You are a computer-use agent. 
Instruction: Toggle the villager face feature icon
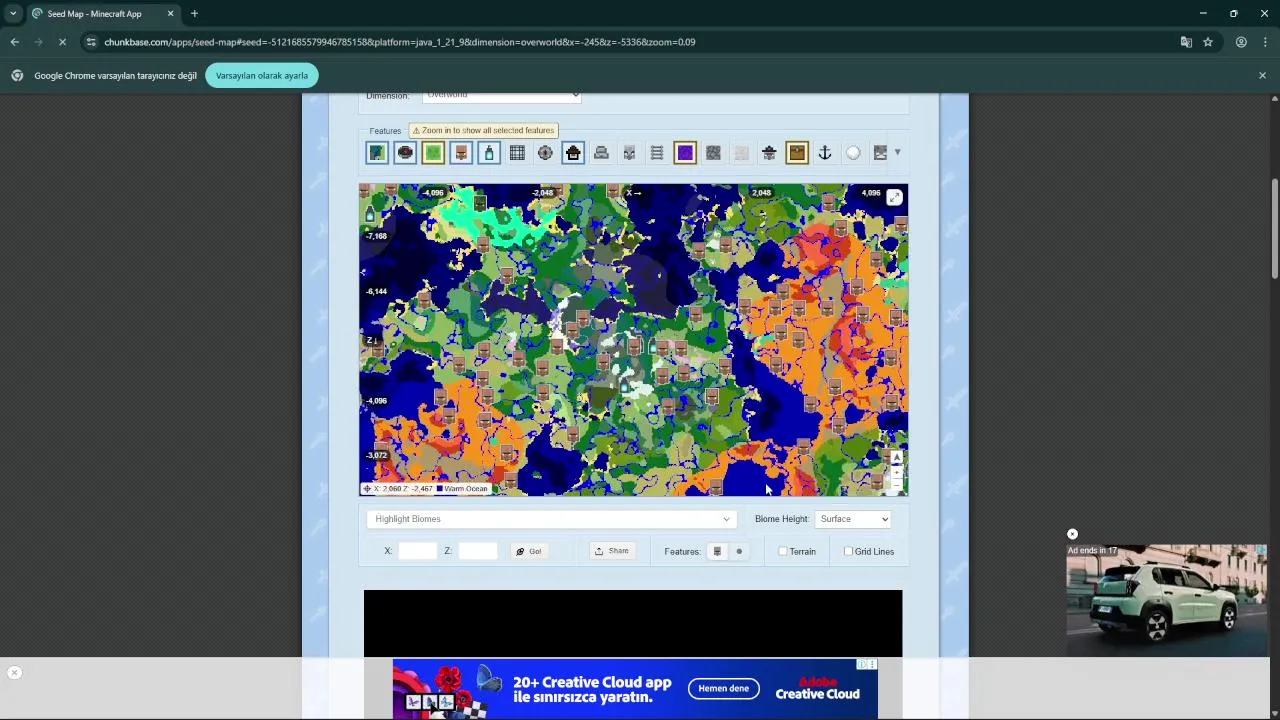click(x=461, y=153)
